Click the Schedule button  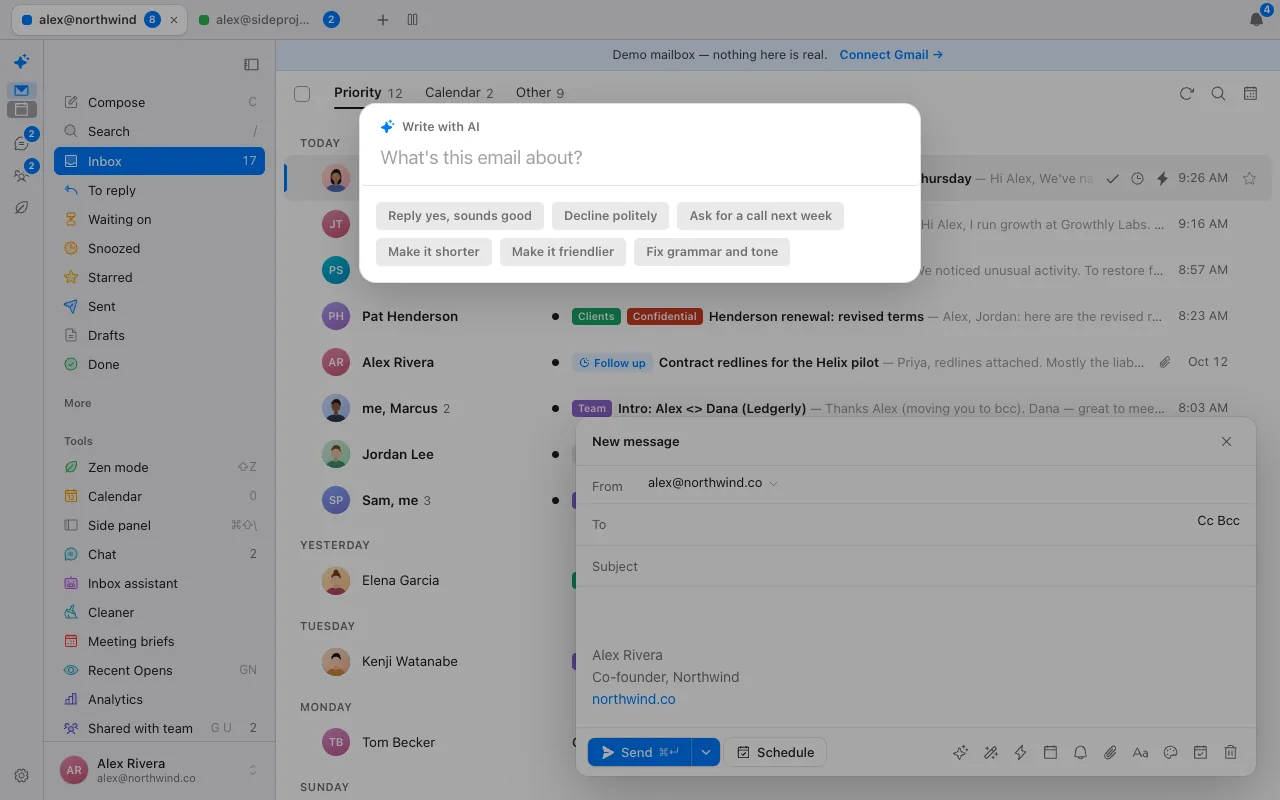(776, 752)
